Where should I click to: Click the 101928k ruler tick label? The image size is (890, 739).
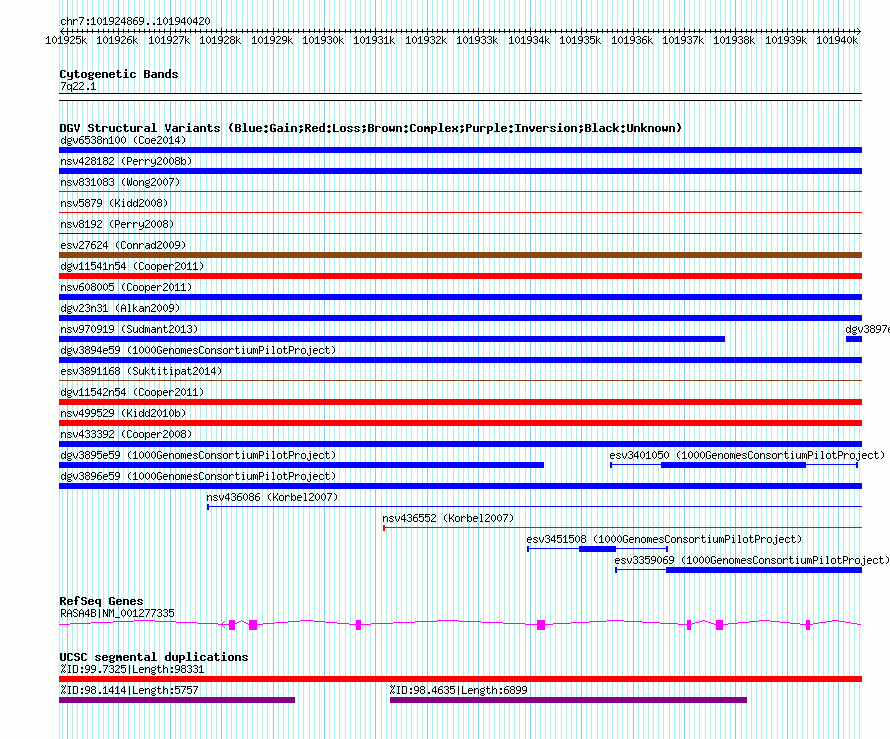click(x=220, y=40)
